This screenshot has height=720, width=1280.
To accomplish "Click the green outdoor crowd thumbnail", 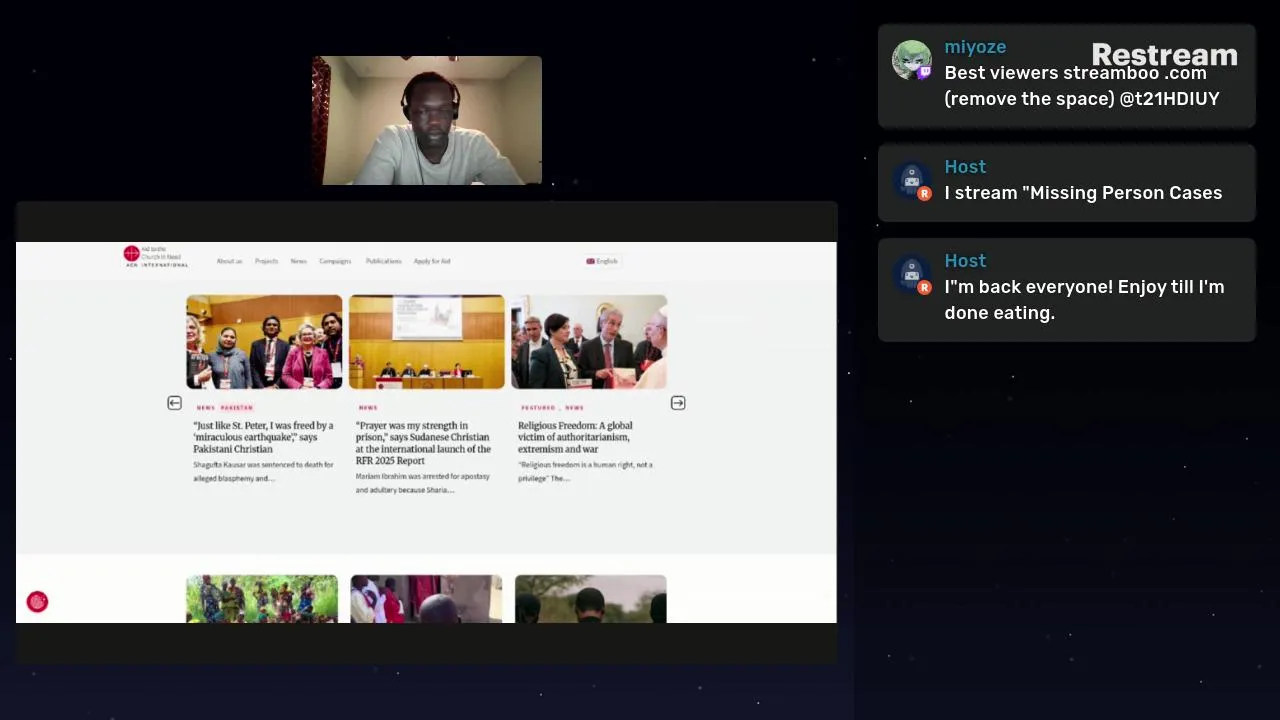I will click(x=262, y=599).
